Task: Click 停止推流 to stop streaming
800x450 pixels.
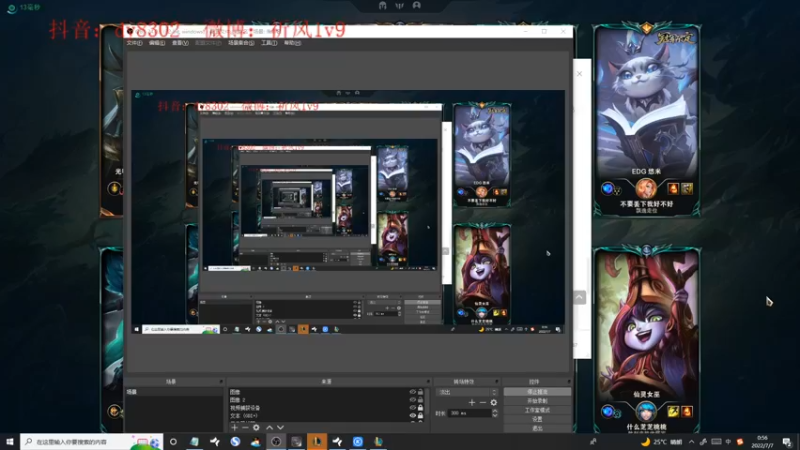Action: [x=537, y=392]
